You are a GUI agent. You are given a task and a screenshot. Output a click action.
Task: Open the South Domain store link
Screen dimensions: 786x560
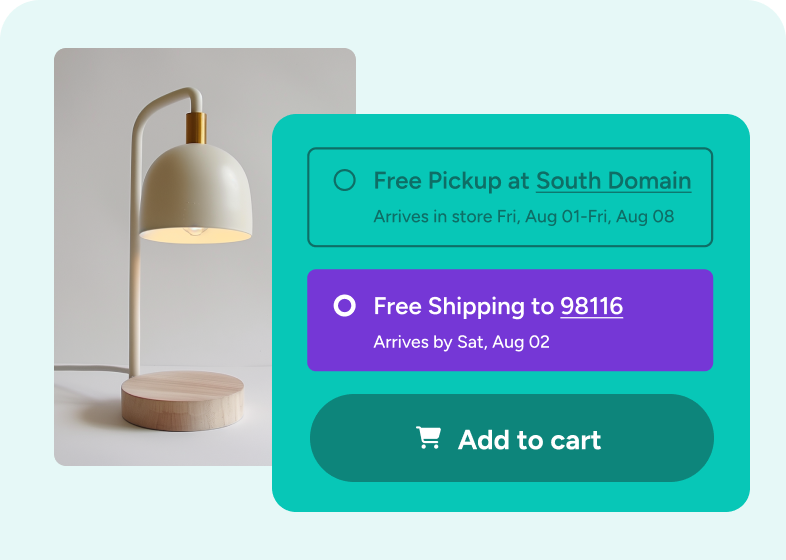(614, 181)
